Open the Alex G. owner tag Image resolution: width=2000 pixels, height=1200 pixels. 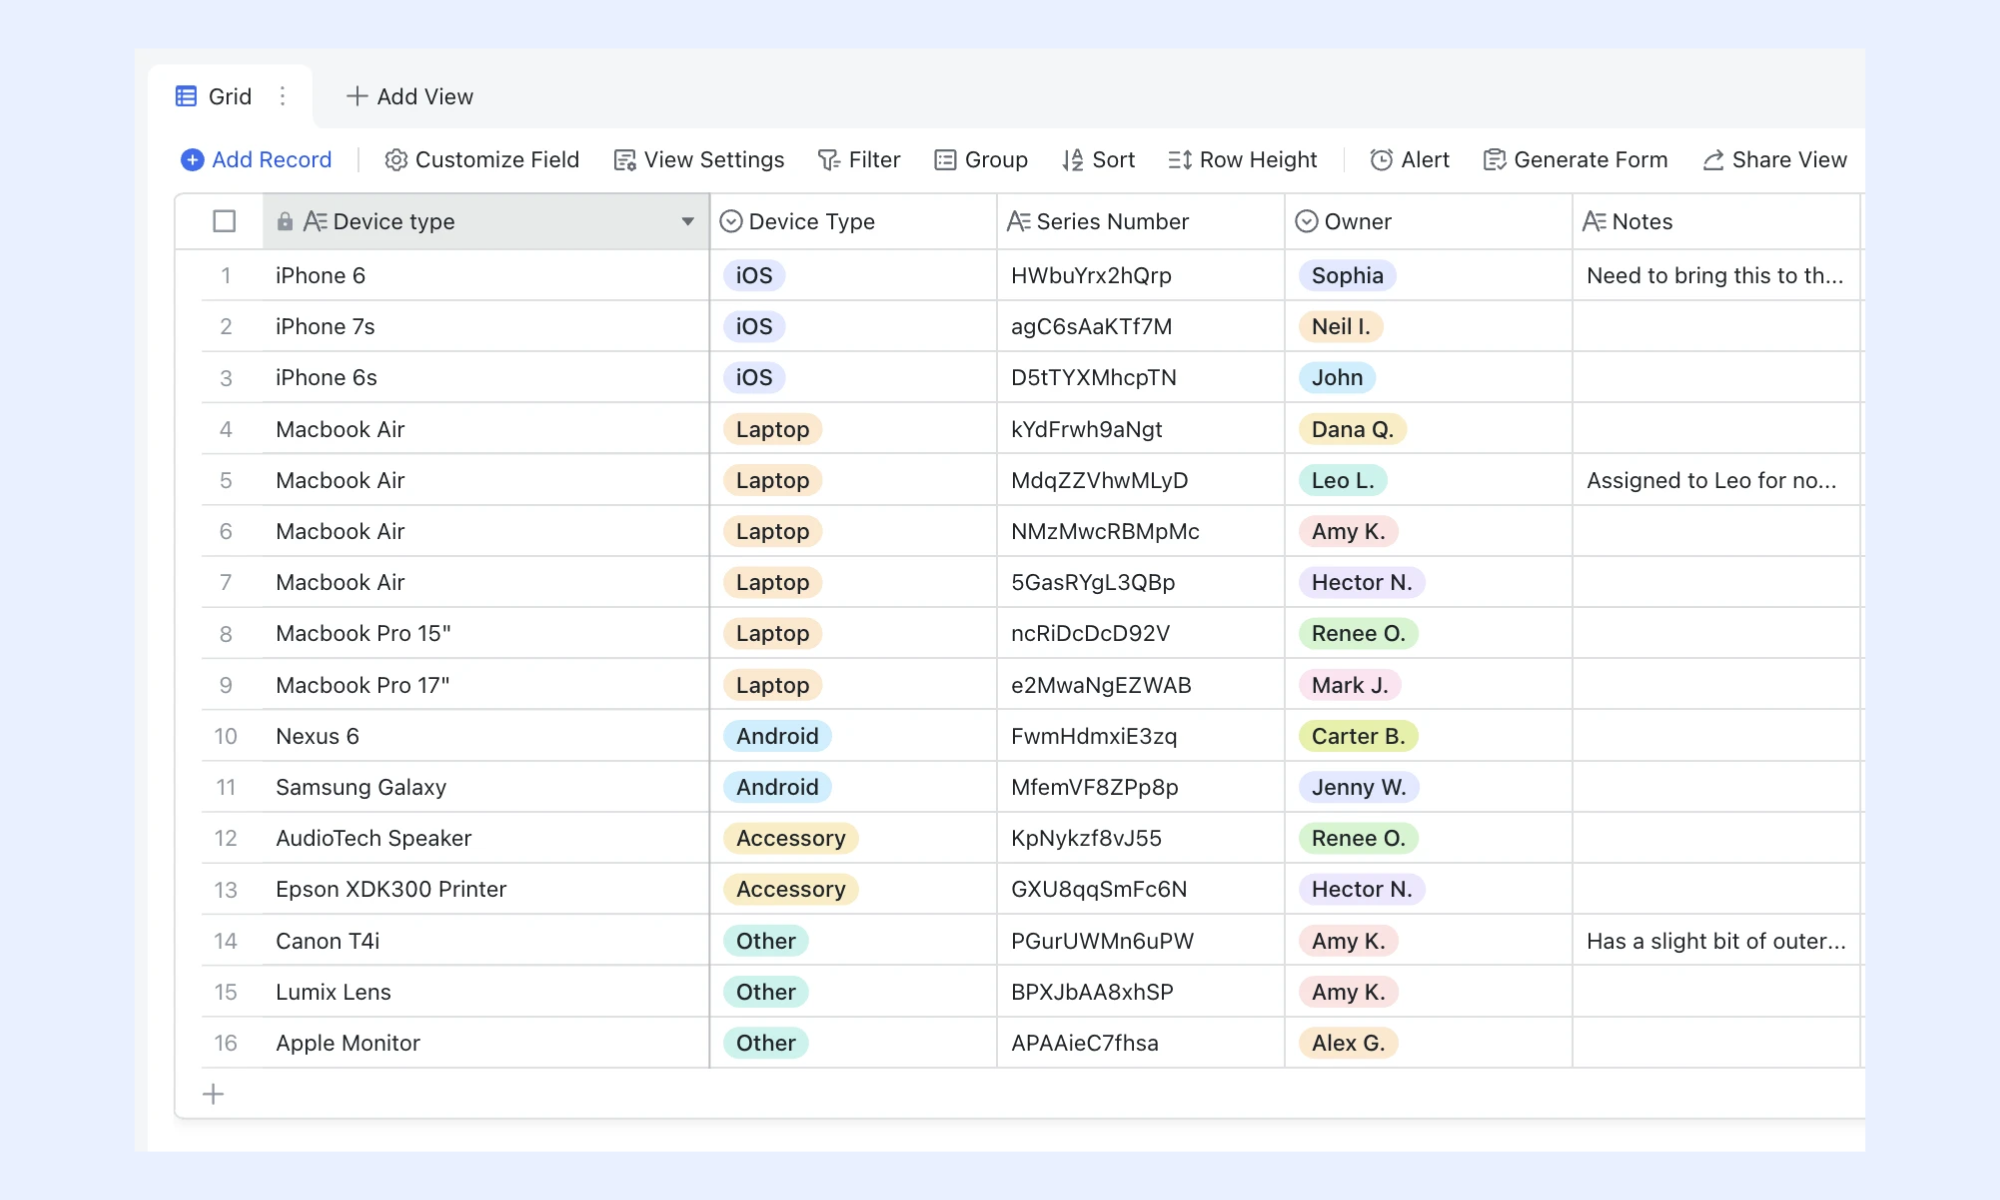[1348, 1044]
